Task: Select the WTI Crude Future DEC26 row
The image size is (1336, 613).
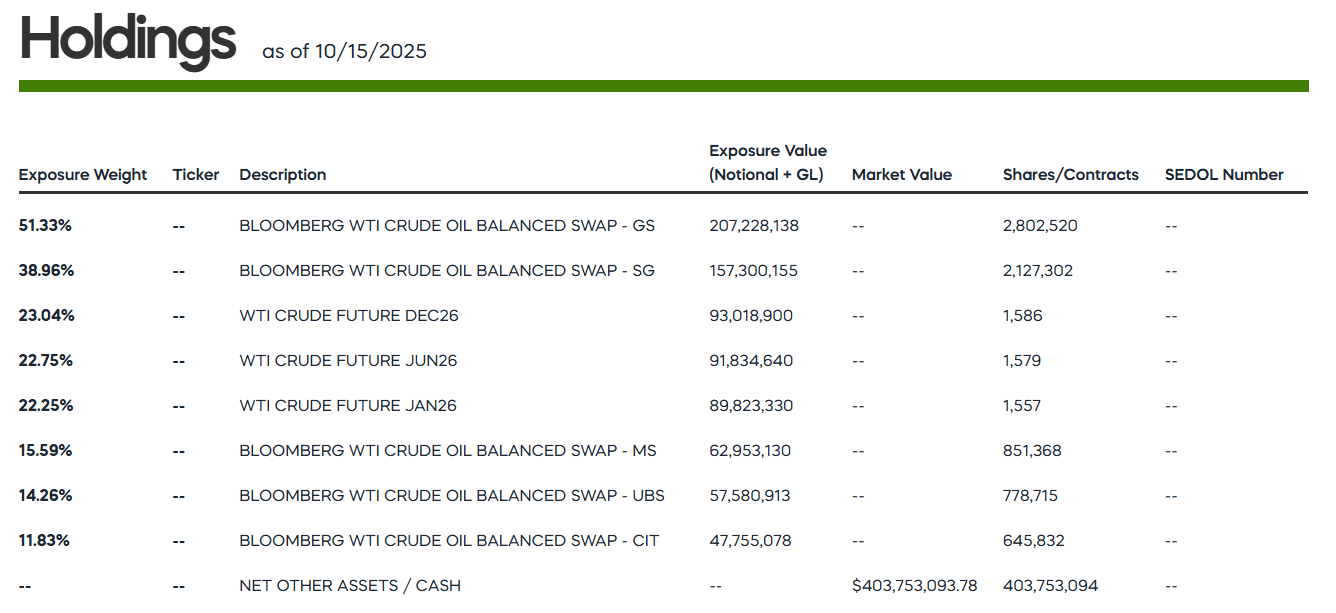Action: click(x=348, y=316)
